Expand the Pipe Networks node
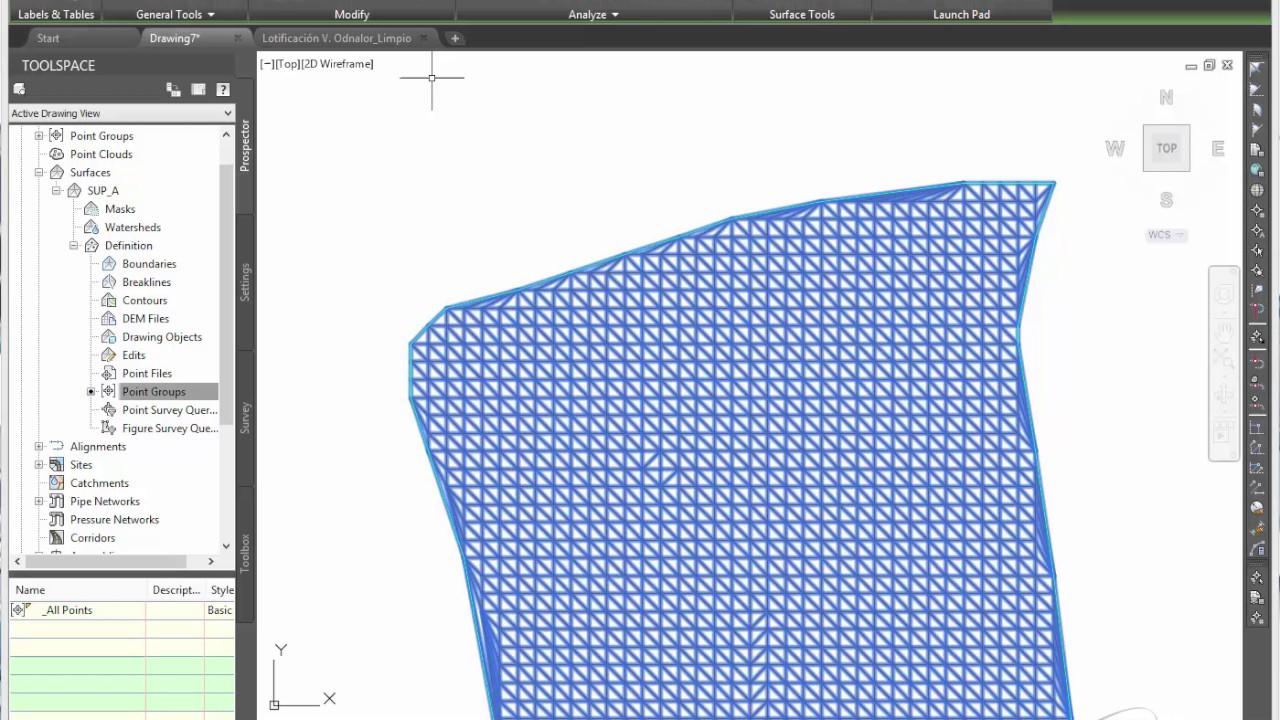This screenshot has width=1280, height=720. 39,502
